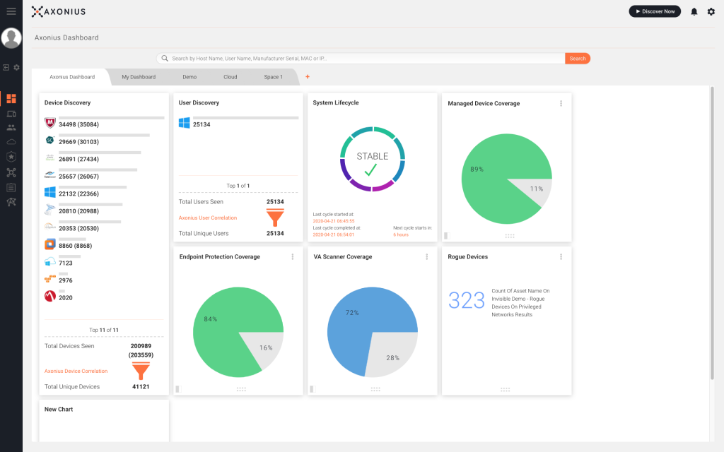Click the adapter icon beside 26891
The height and width of the screenshot is (452, 724).
click(x=50, y=157)
